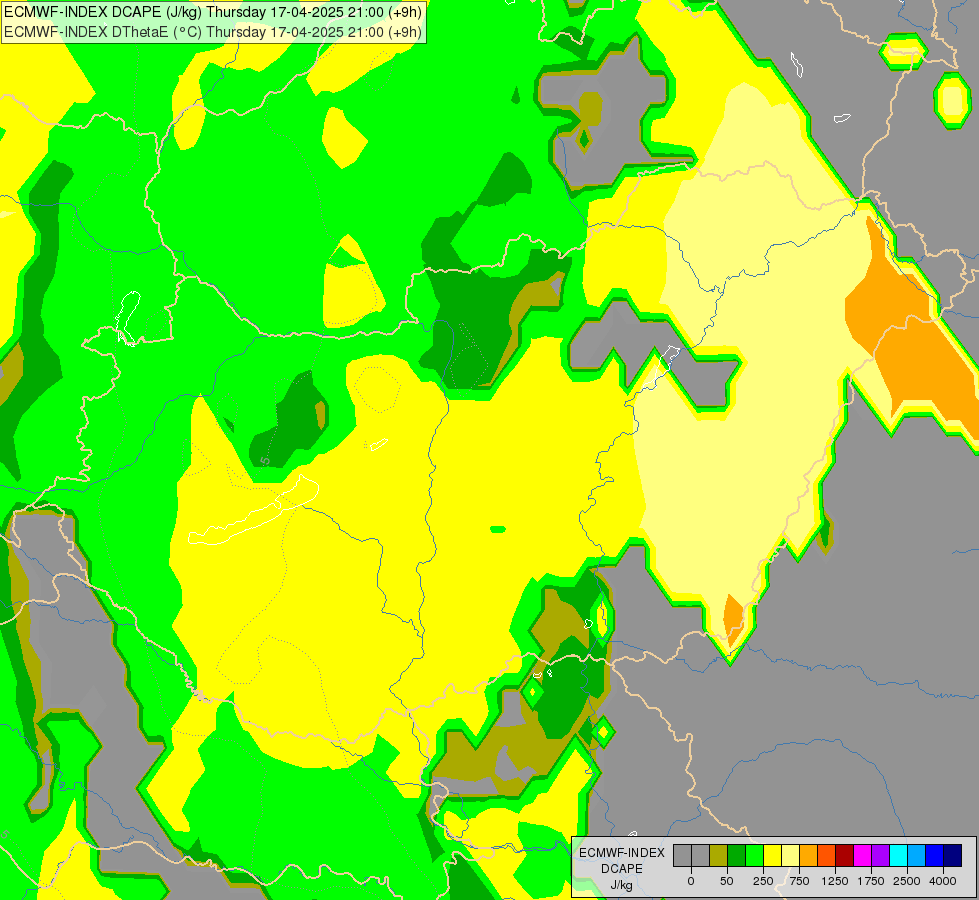
Task: Click the 'J/kg' unit label in legend
Action: [x=621, y=886]
